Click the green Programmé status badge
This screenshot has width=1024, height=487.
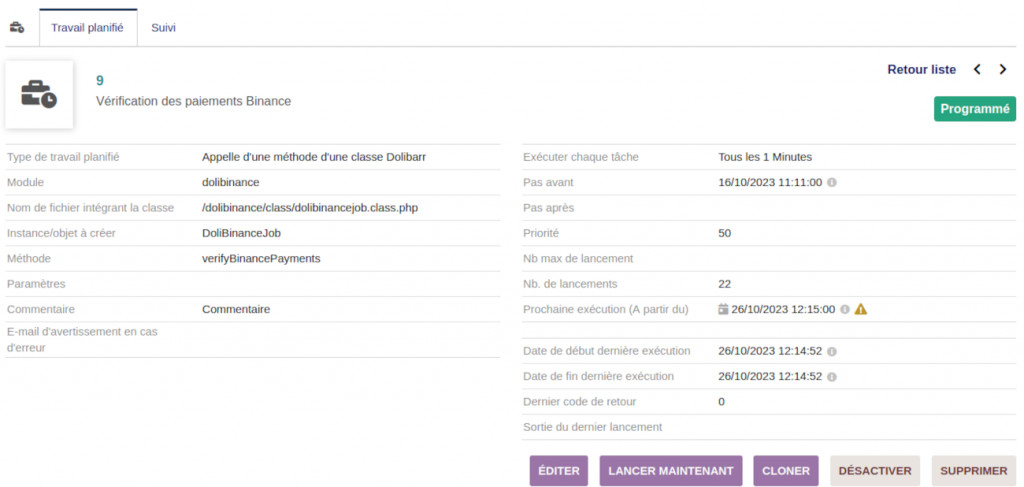(x=974, y=109)
